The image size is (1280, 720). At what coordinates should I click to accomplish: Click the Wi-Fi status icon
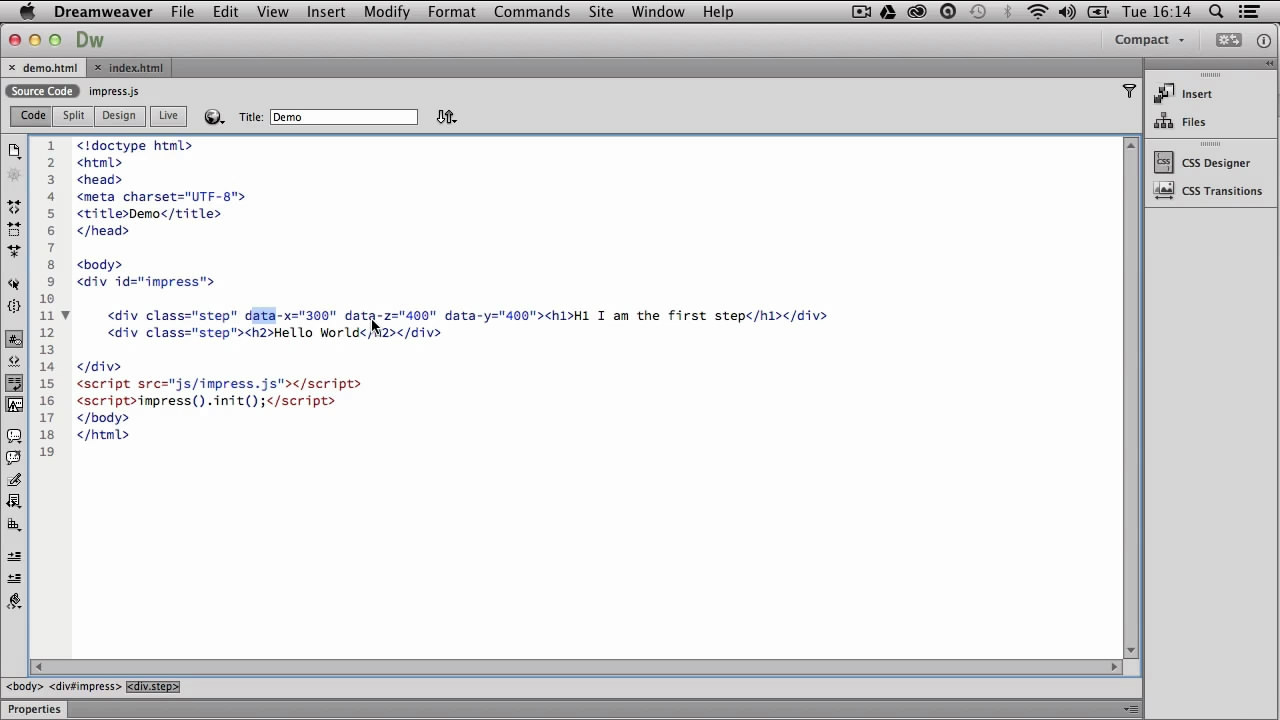(1038, 12)
